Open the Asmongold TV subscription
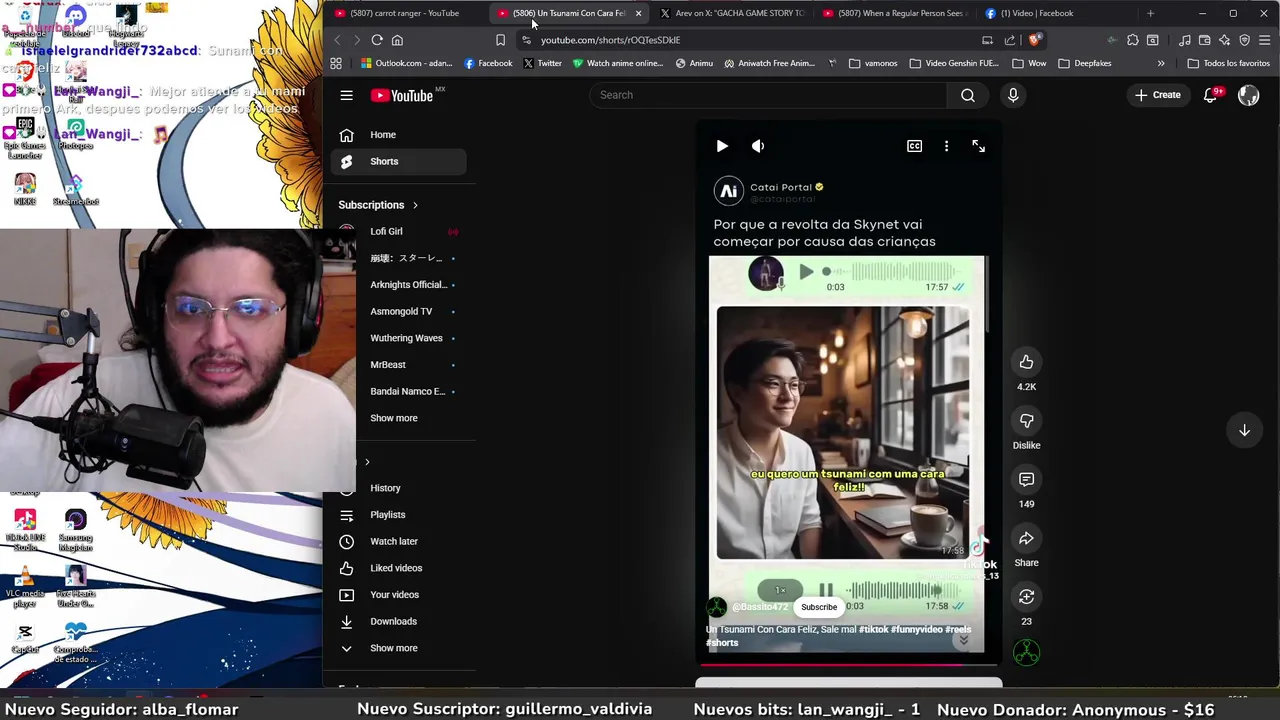1280x720 pixels. tap(398, 311)
